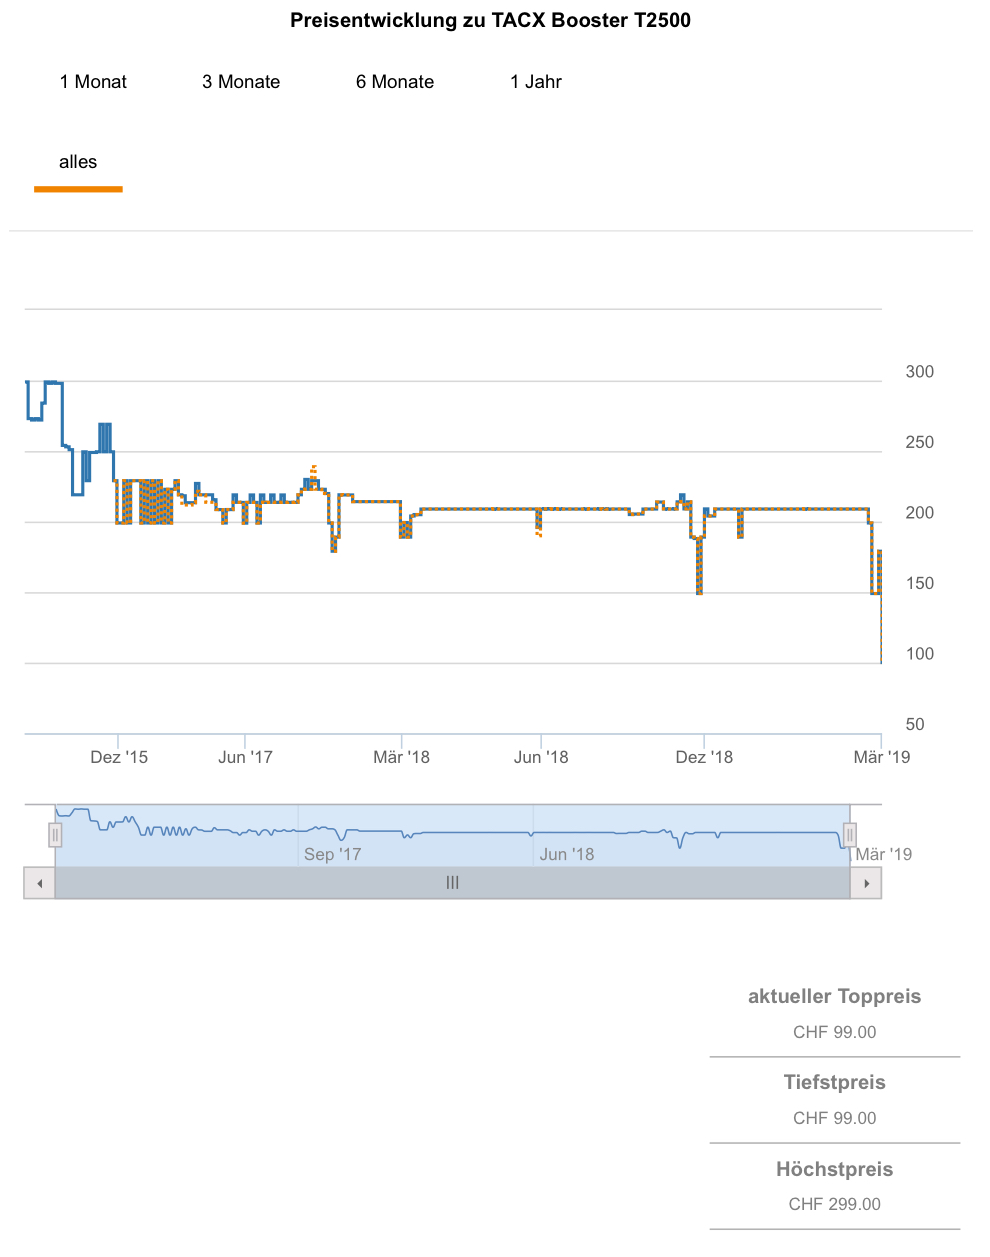Viewport: 990px width, 1257px height.
Task: Choose the 1 Jahr range
Action: (536, 82)
